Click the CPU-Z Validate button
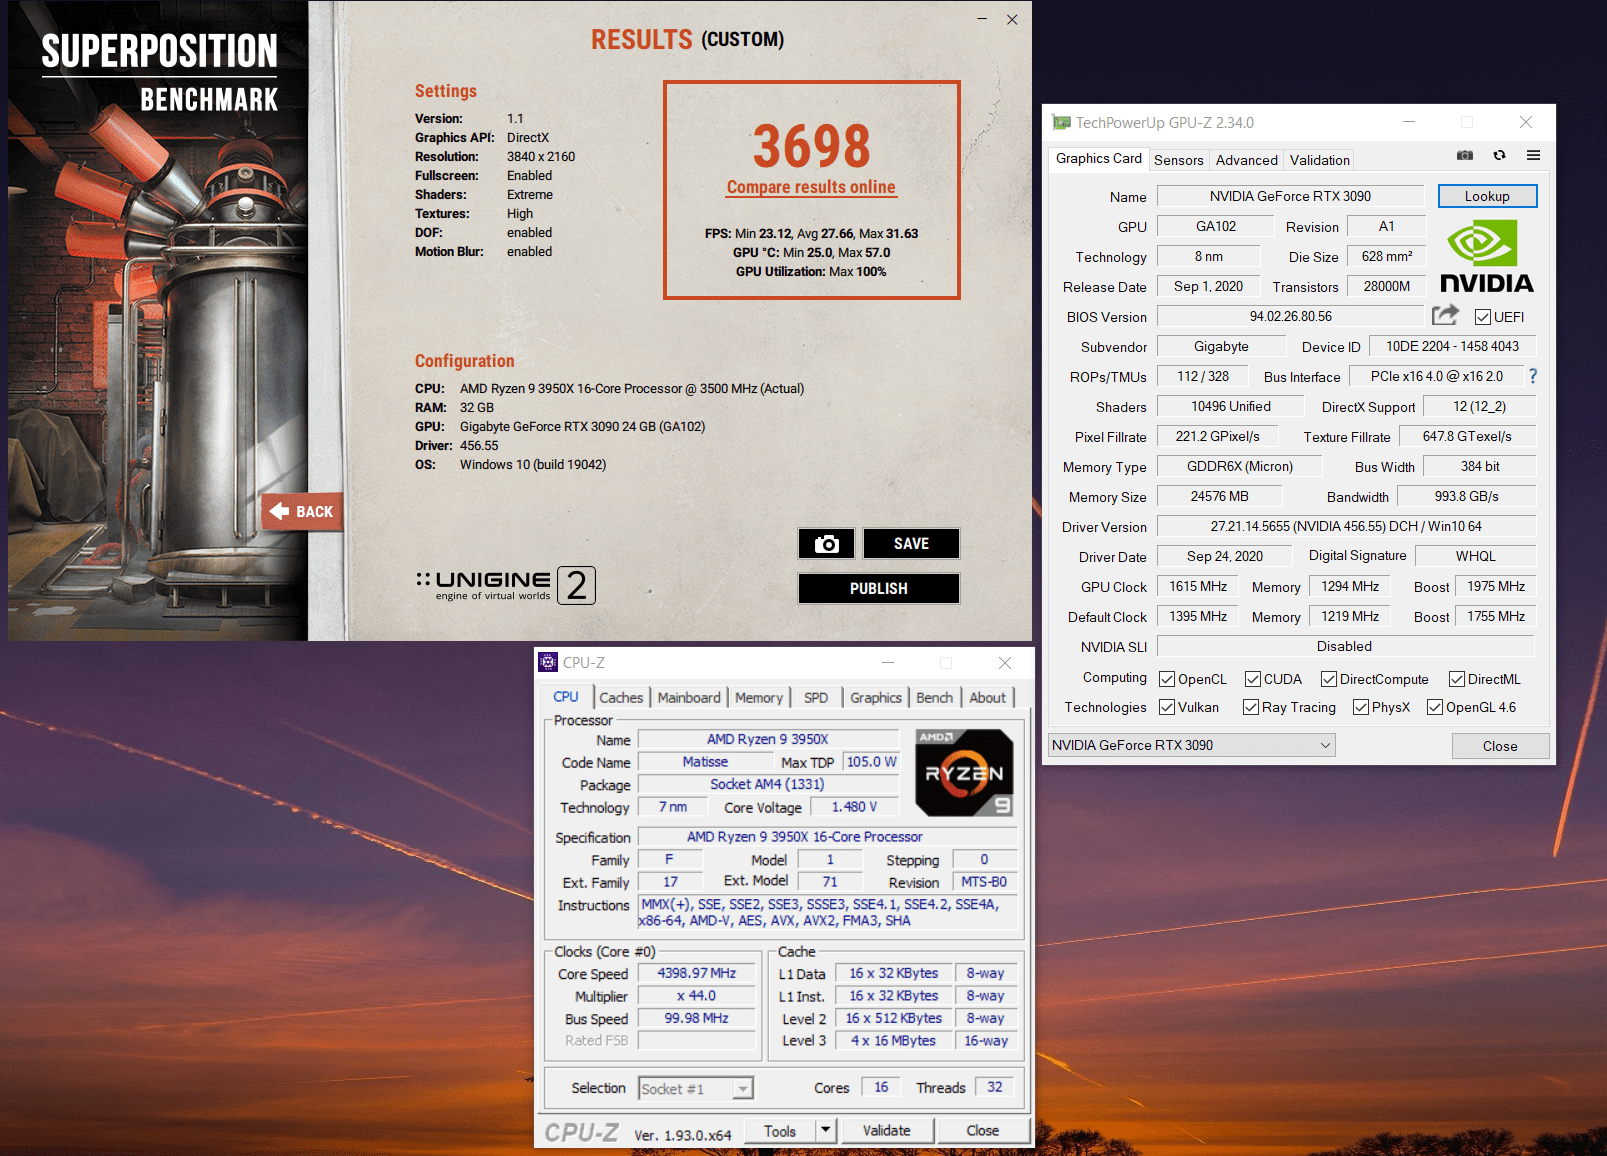The width and height of the screenshot is (1607, 1156). 886,1130
